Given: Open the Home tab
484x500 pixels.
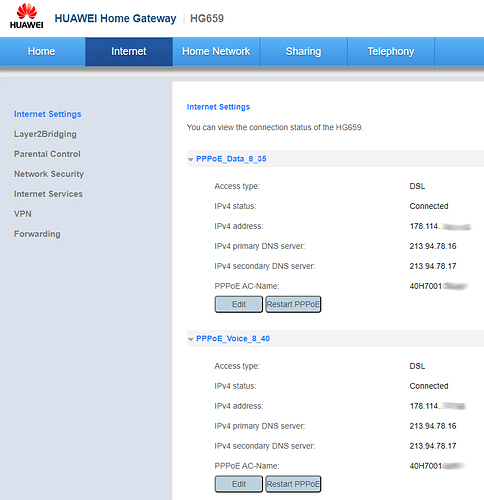Looking at the screenshot, I should [42, 51].
